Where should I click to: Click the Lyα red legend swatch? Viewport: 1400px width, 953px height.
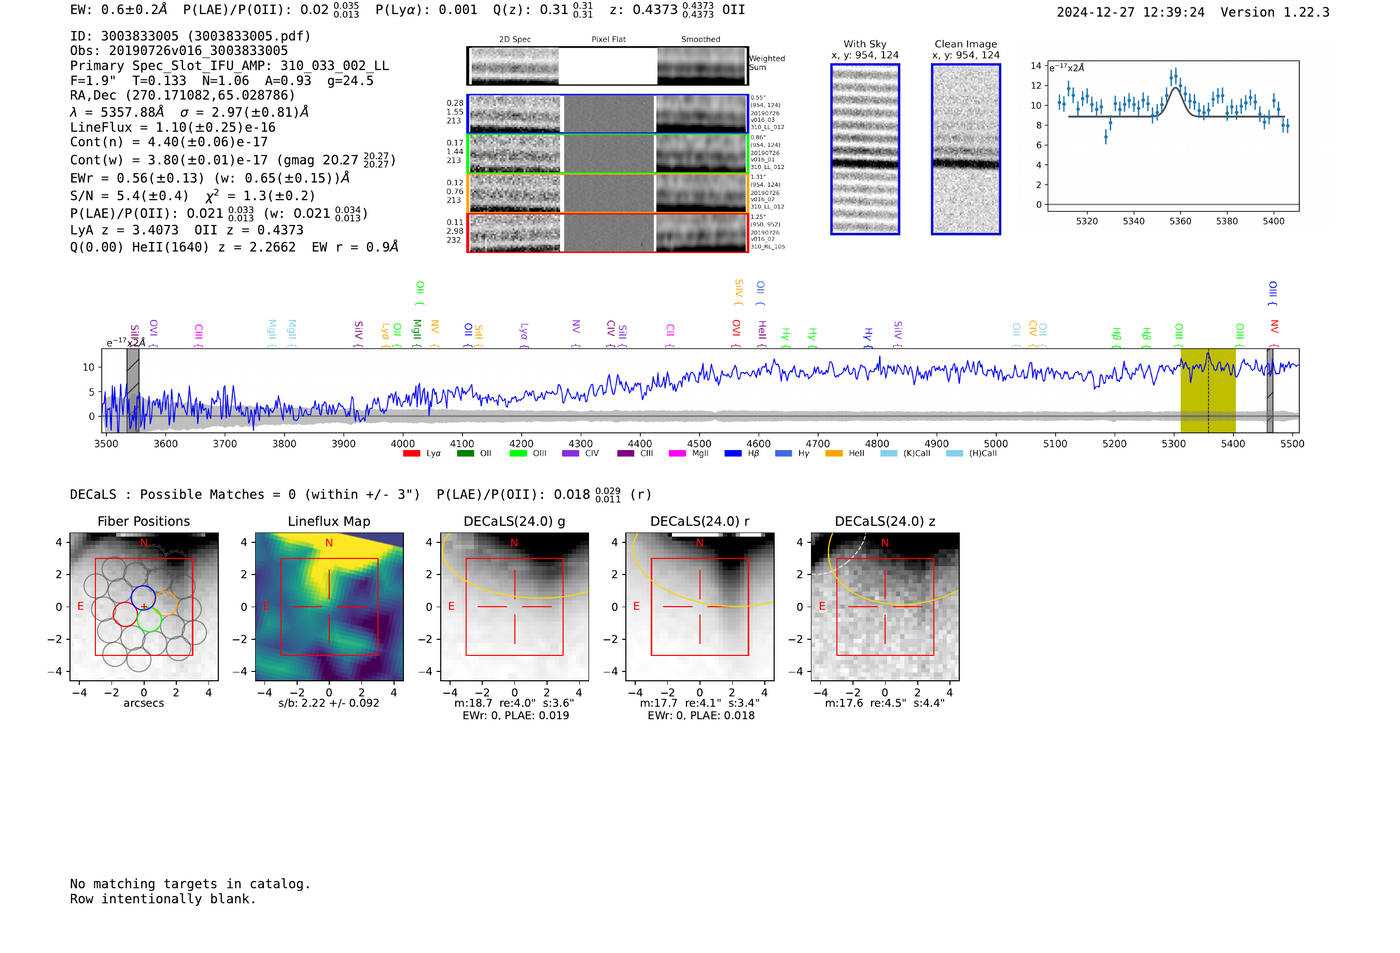(411, 454)
